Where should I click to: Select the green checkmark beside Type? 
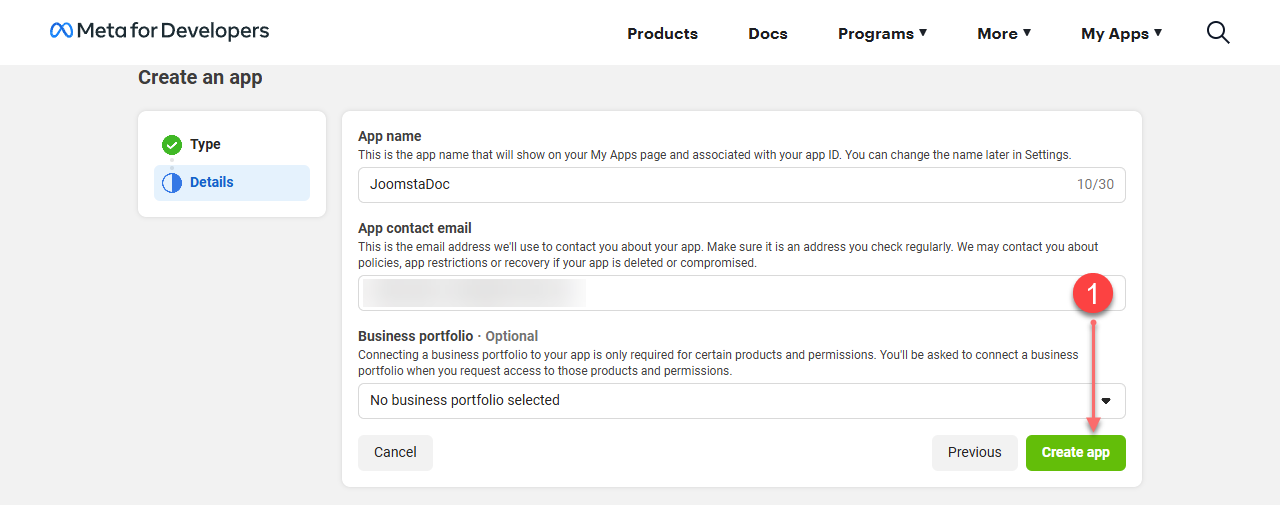[x=172, y=145]
